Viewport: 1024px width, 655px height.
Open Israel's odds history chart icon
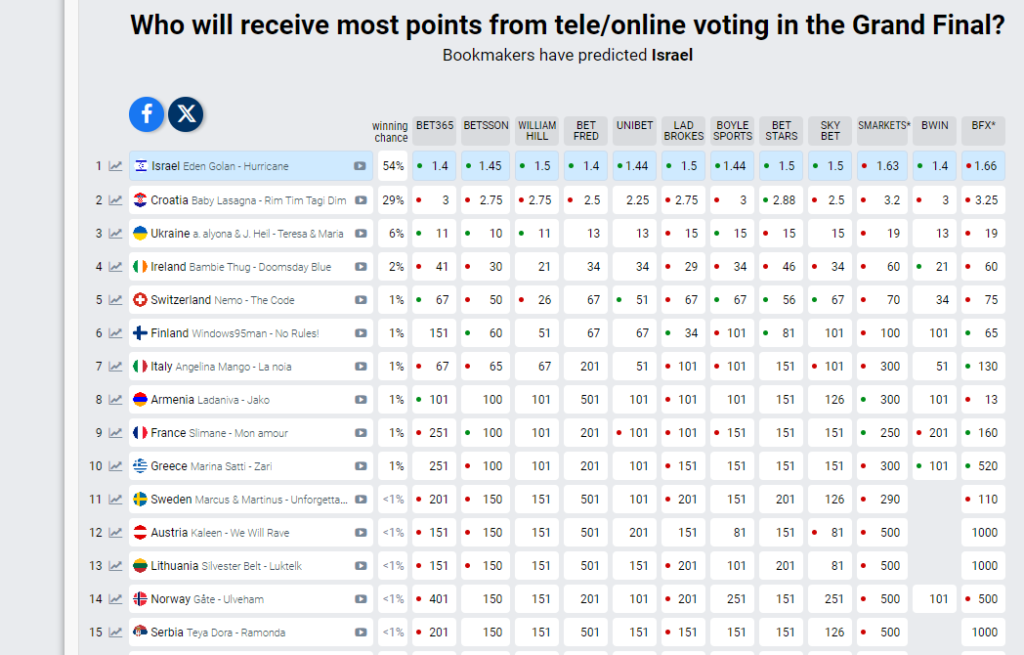(116, 167)
